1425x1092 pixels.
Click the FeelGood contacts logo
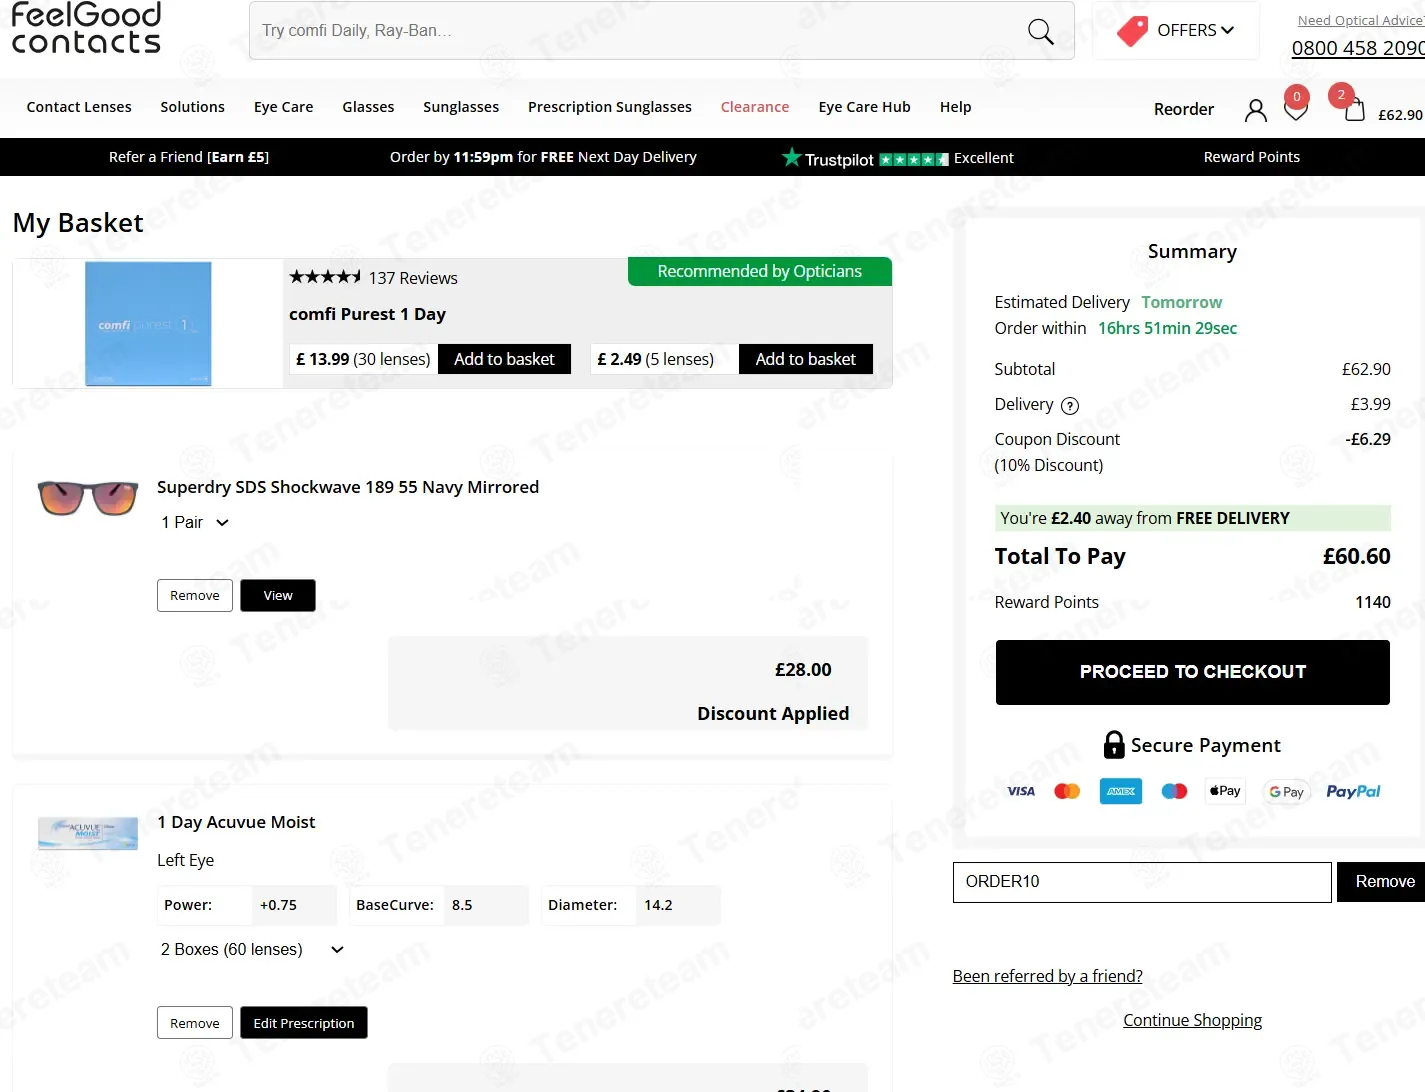click(x=86, y=28)
